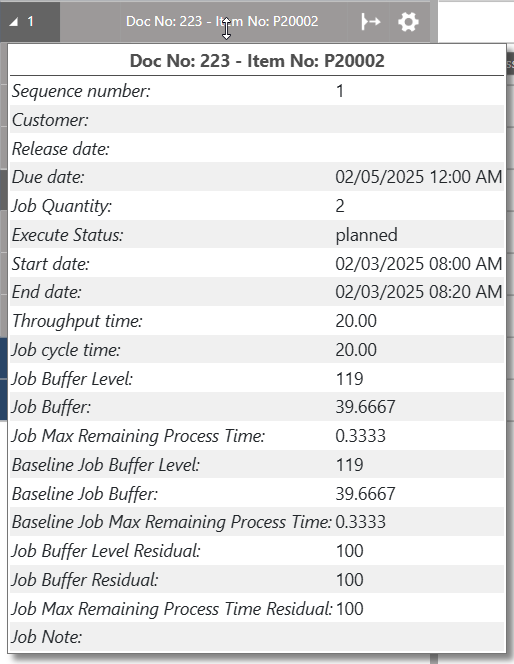Collapse row 1 with the triangle arrow
The height and width of the screenshot is (664, 514).
pyautogui.click(x=13, y=22)
